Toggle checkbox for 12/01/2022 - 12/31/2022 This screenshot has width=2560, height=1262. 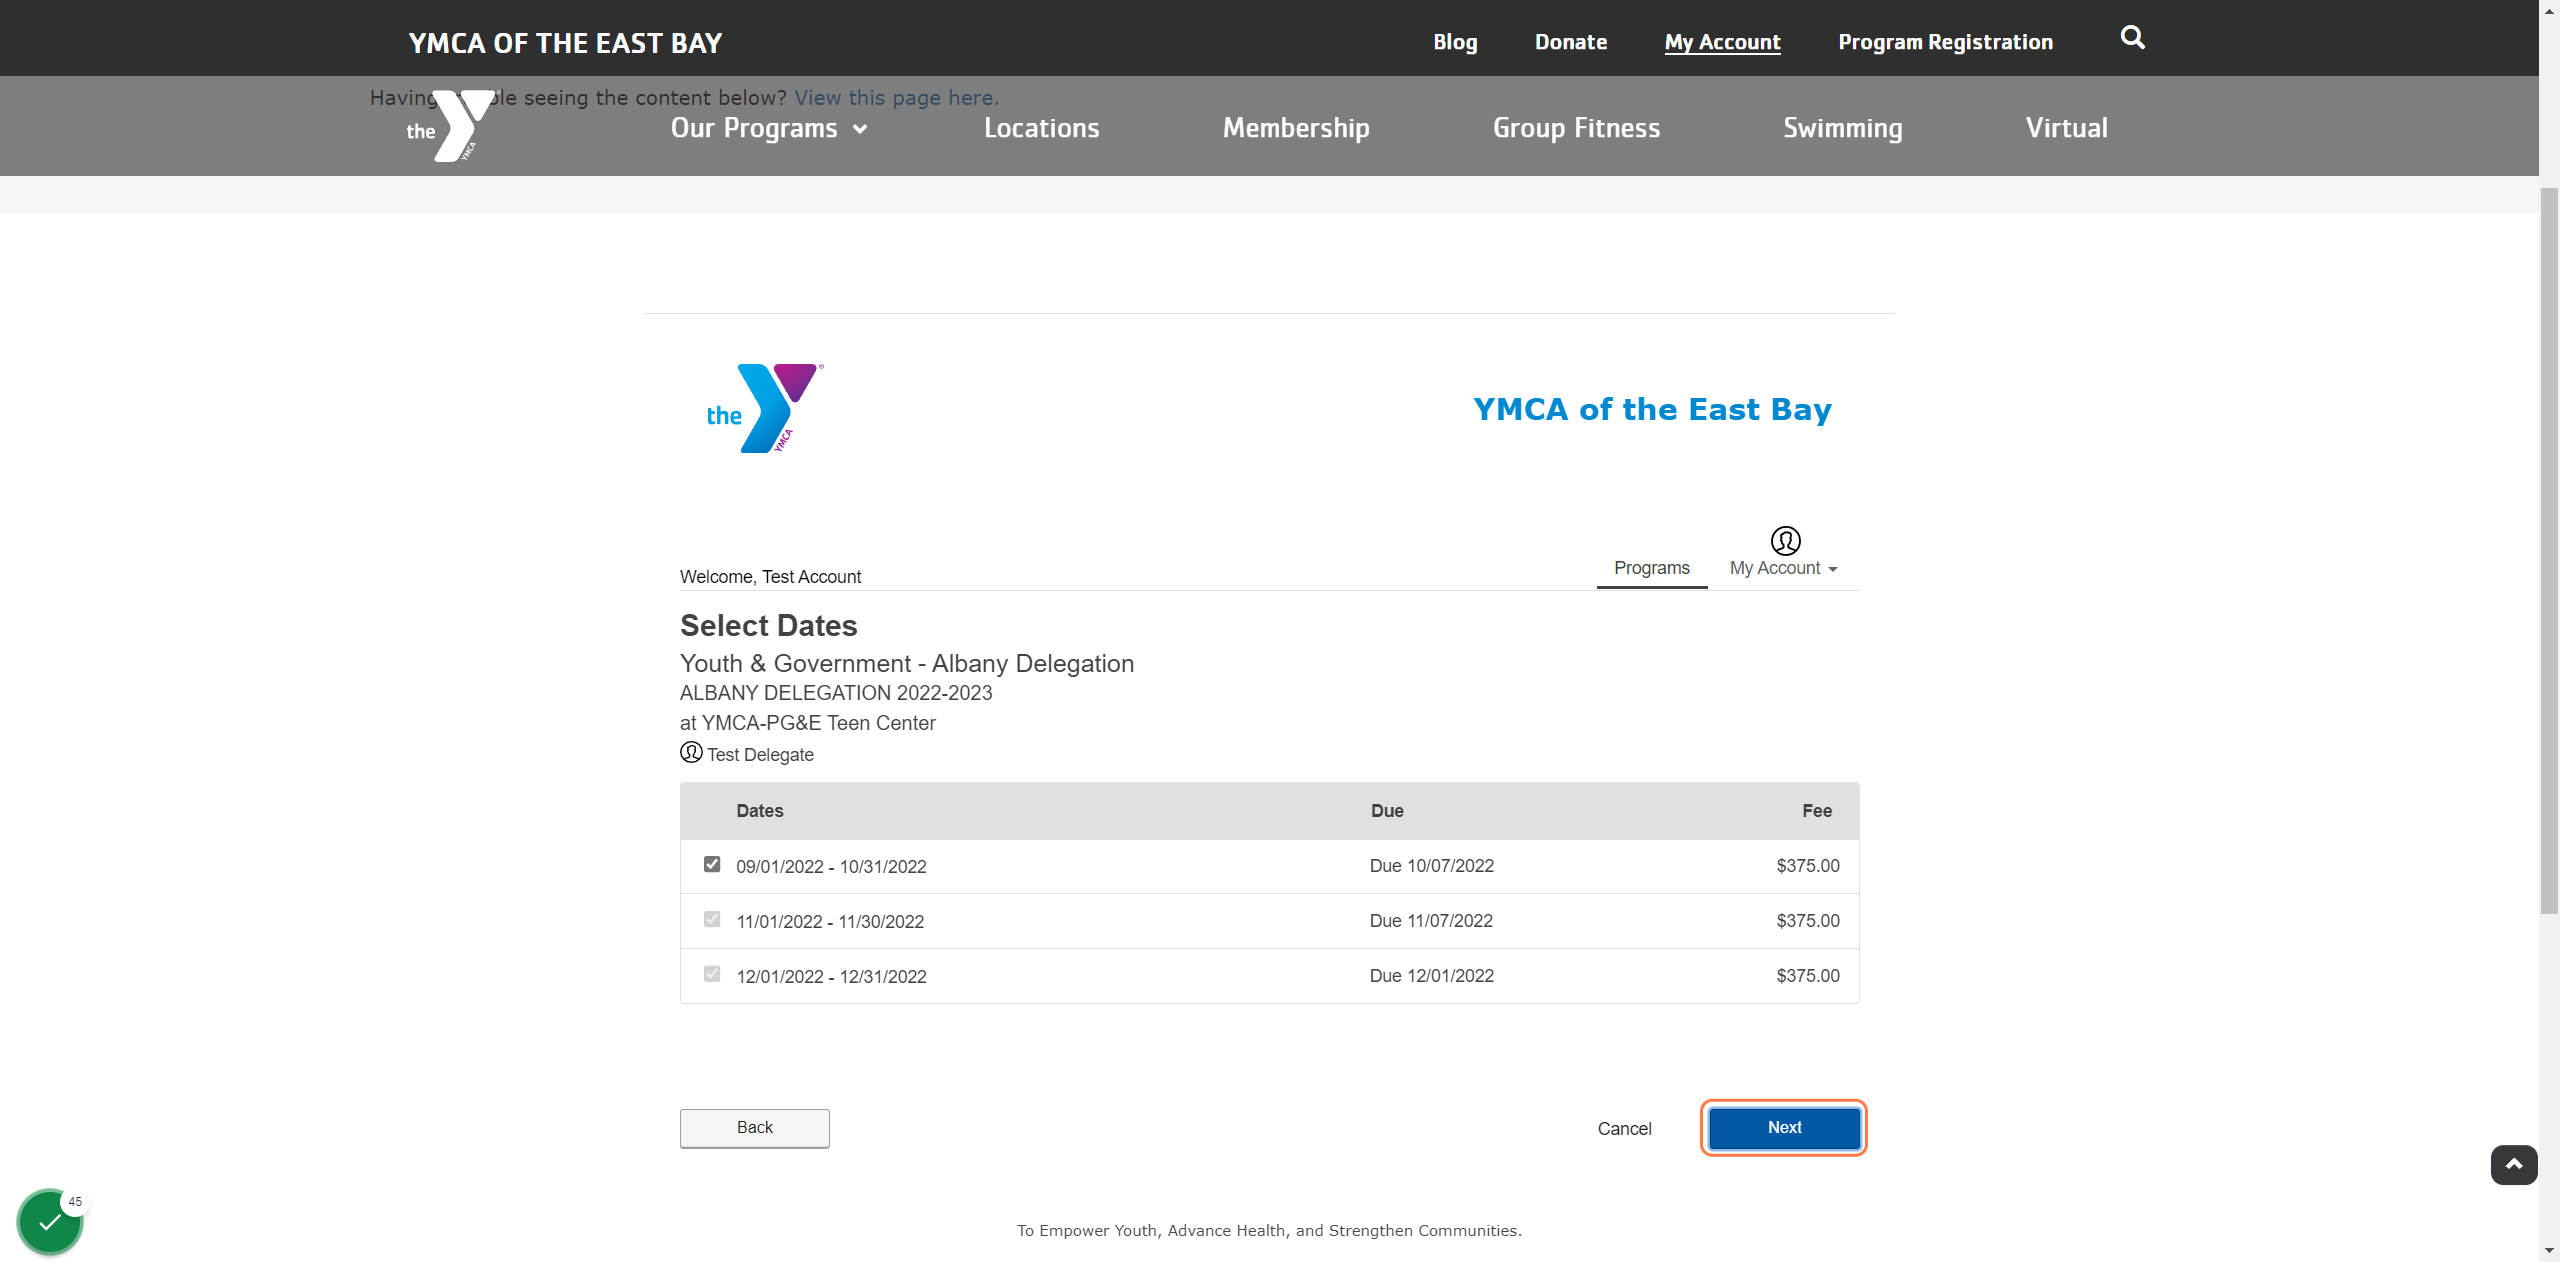tap(712, 974)
